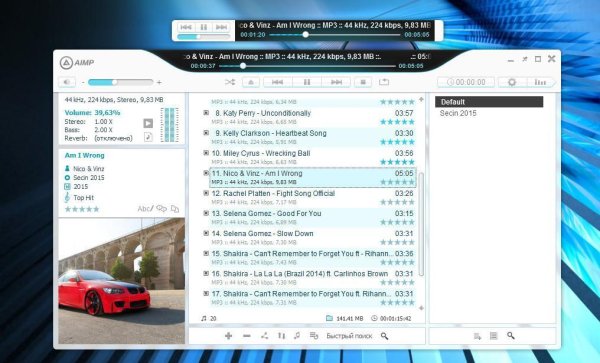Mute sound with the speaker button
This screenshot has height=363, width=600.
click(x=67, y=82)
